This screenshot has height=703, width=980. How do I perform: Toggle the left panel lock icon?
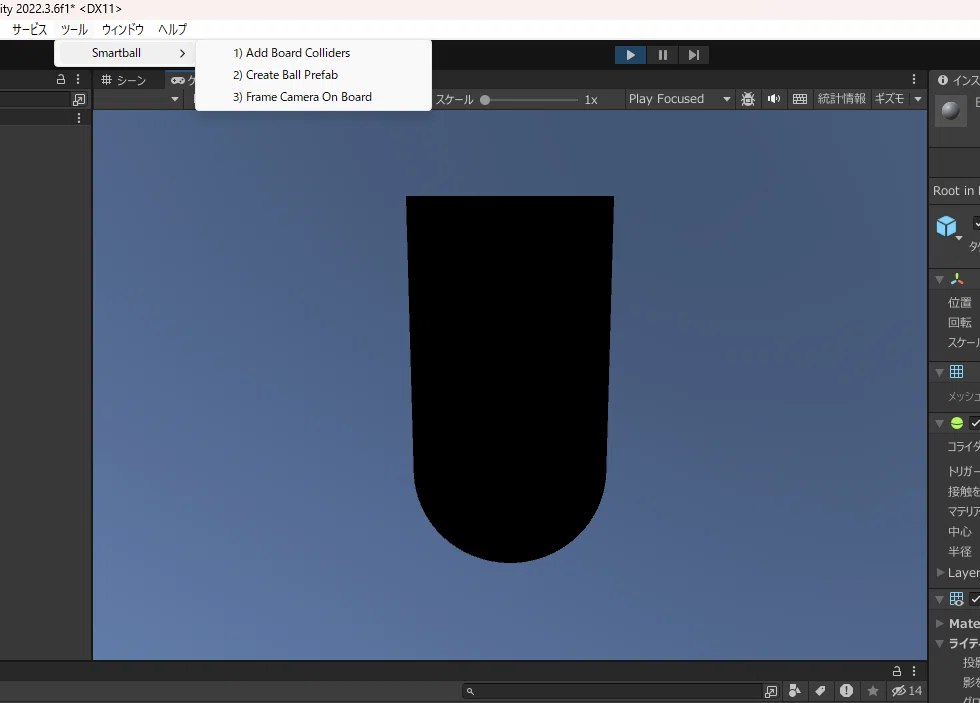pos(61,79)
